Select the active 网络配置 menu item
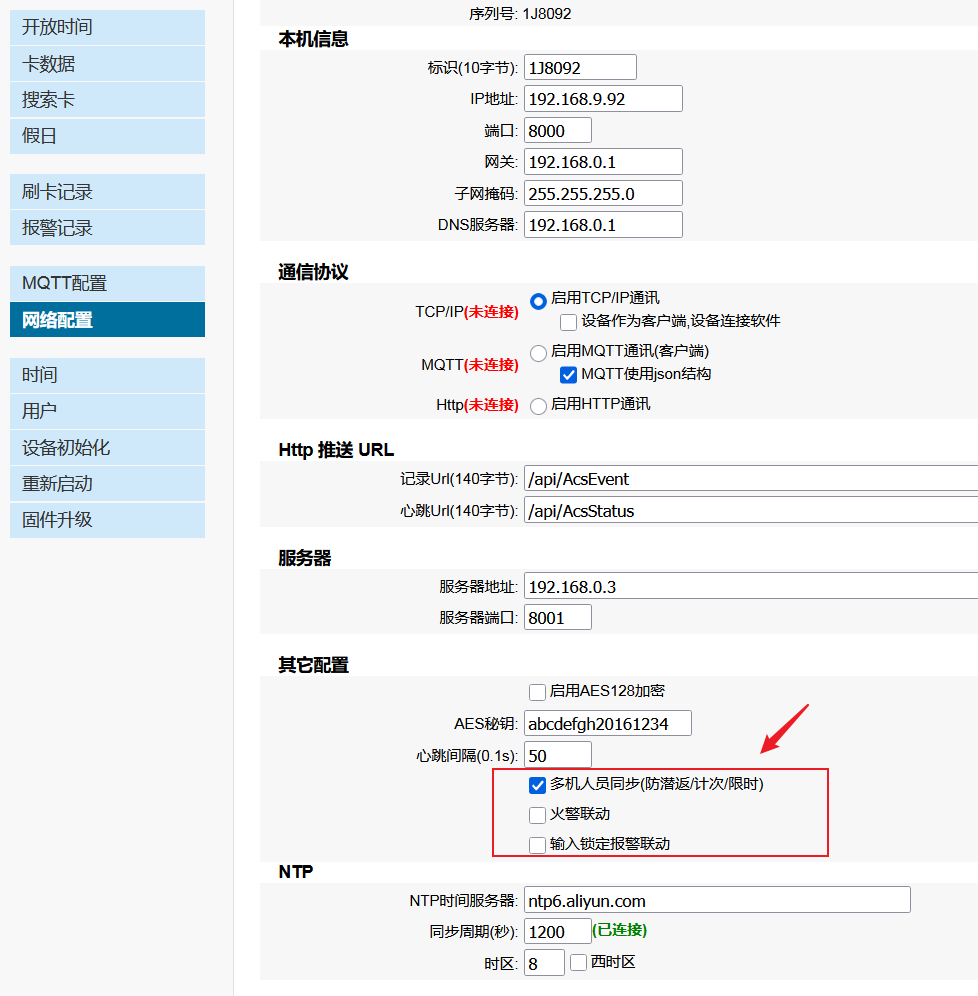The width and height of the screenshot is (978, 996). click(107, 320)
